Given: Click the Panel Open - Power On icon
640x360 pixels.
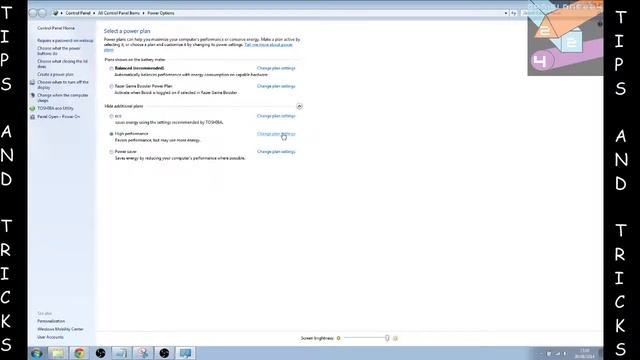Looking at the screenshot, I should [32, 117].
